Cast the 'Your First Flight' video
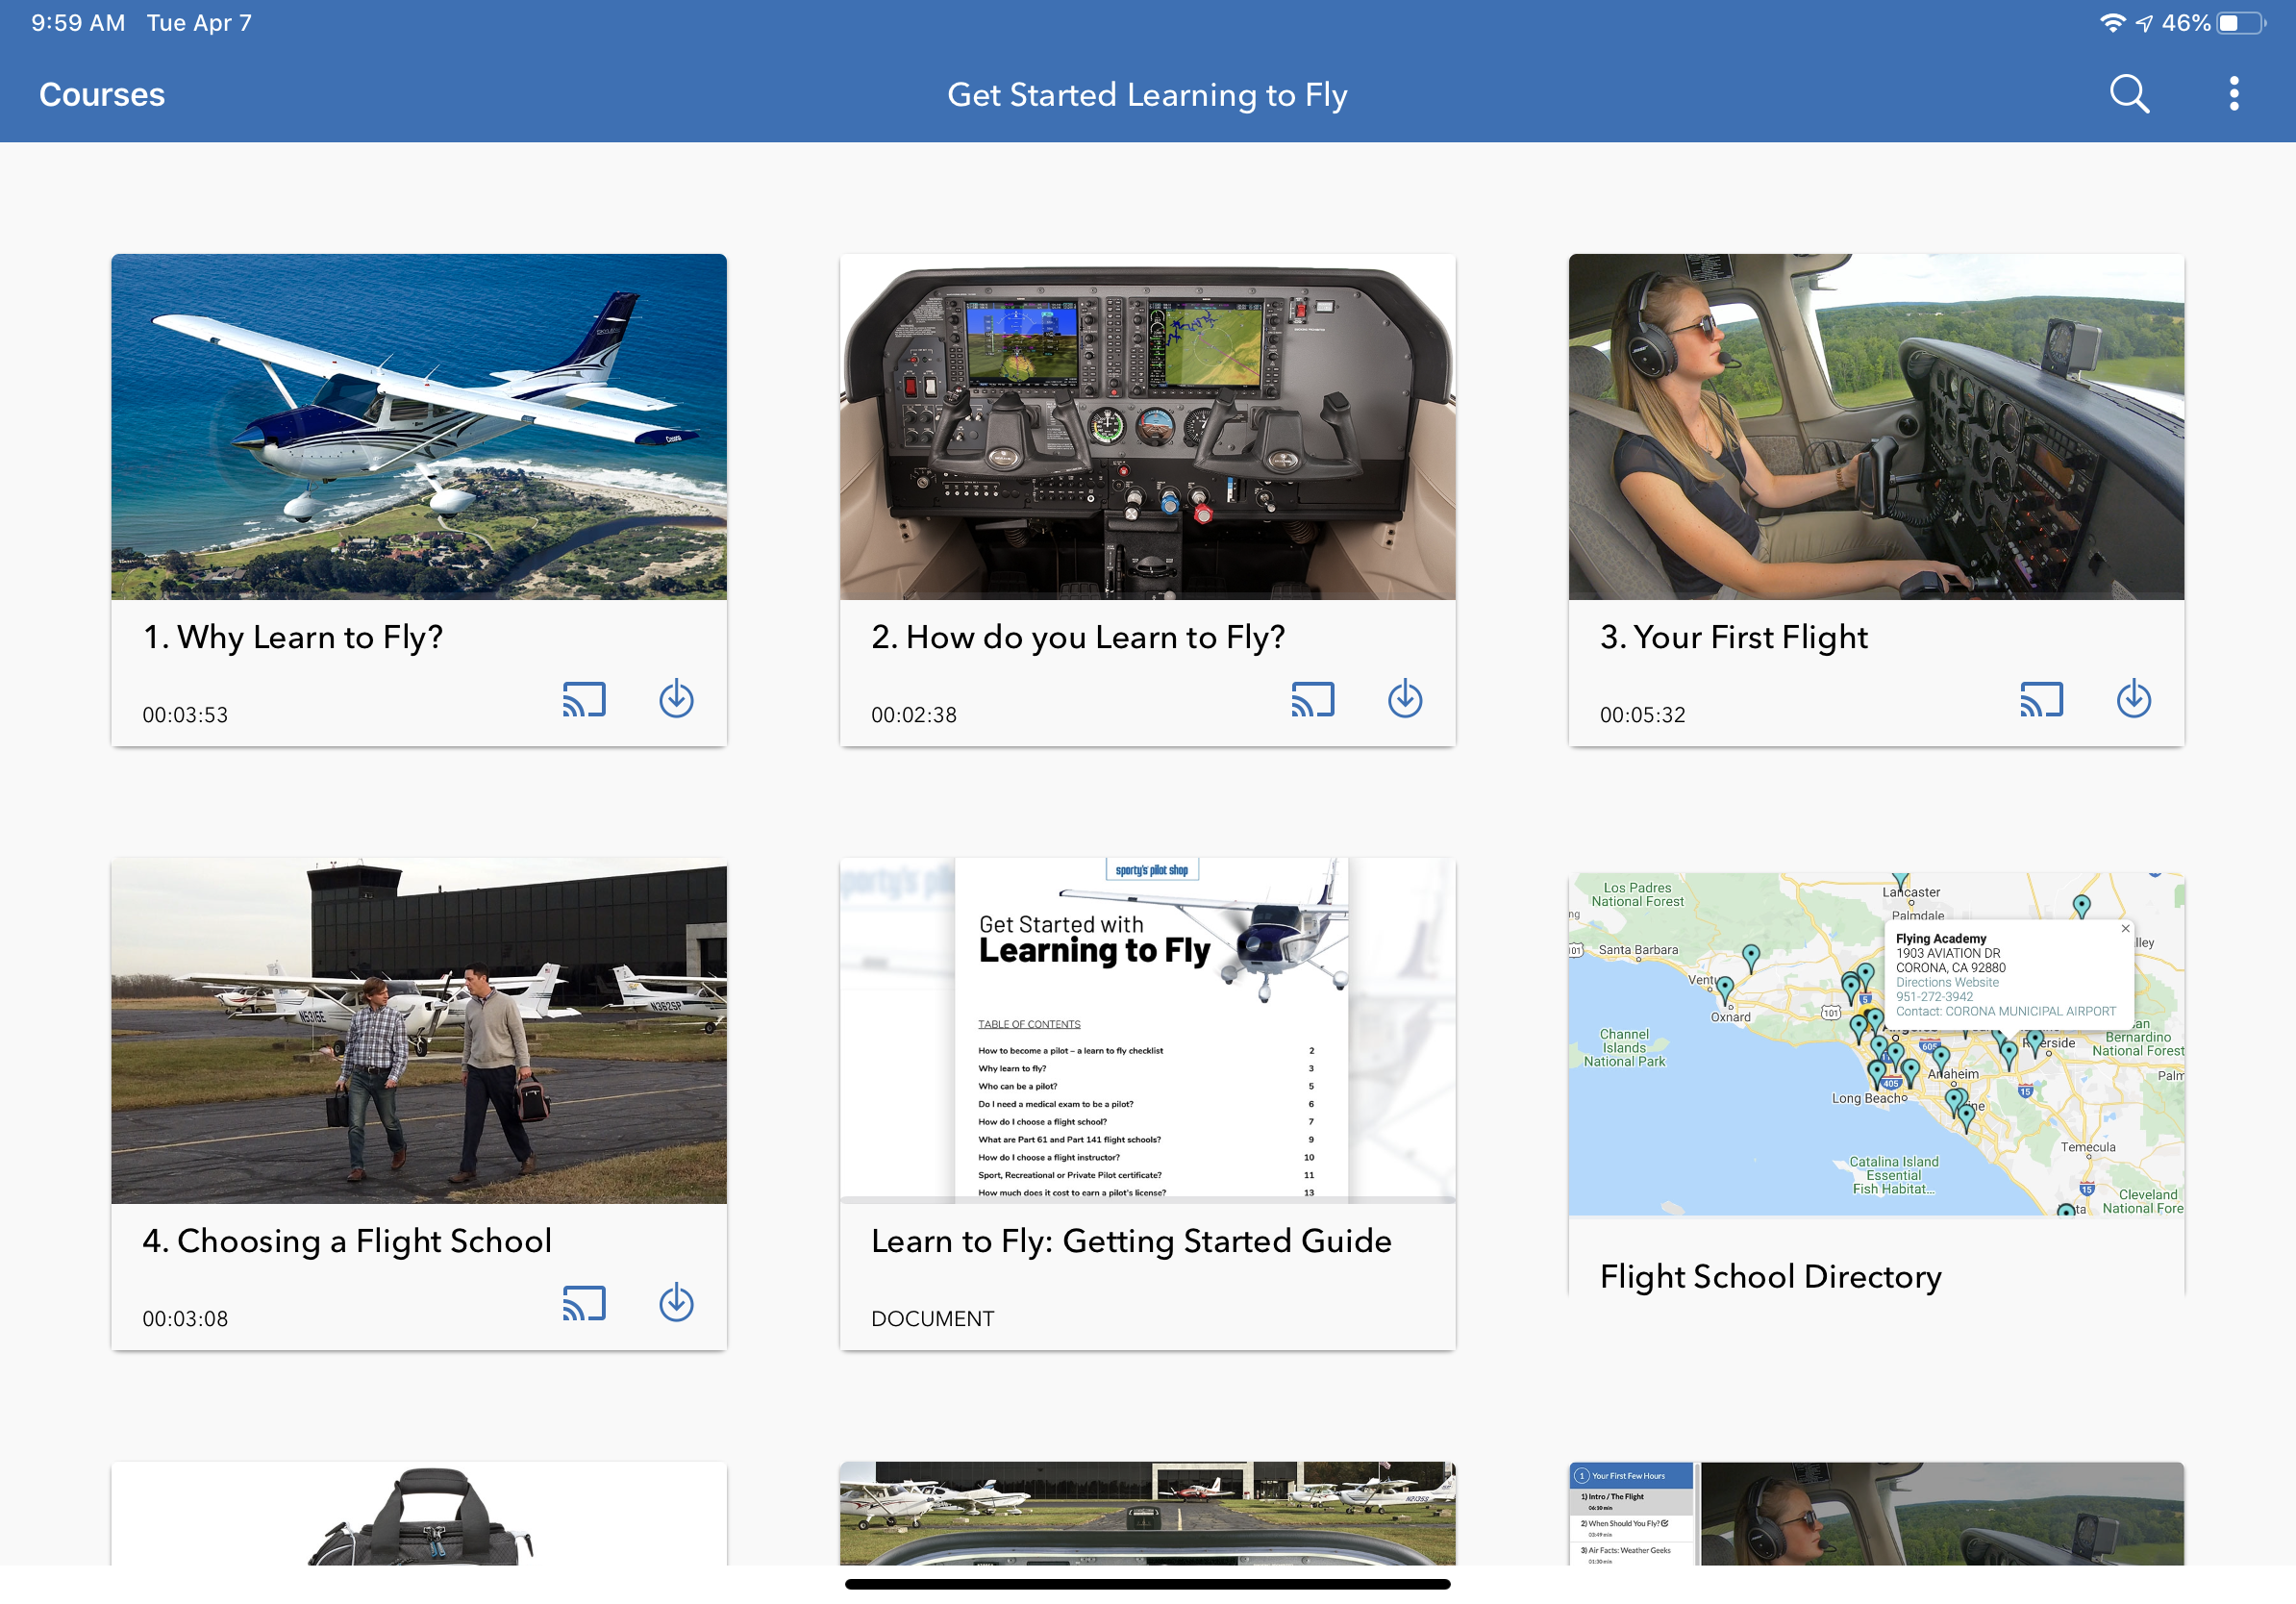 coord(2041,700)
